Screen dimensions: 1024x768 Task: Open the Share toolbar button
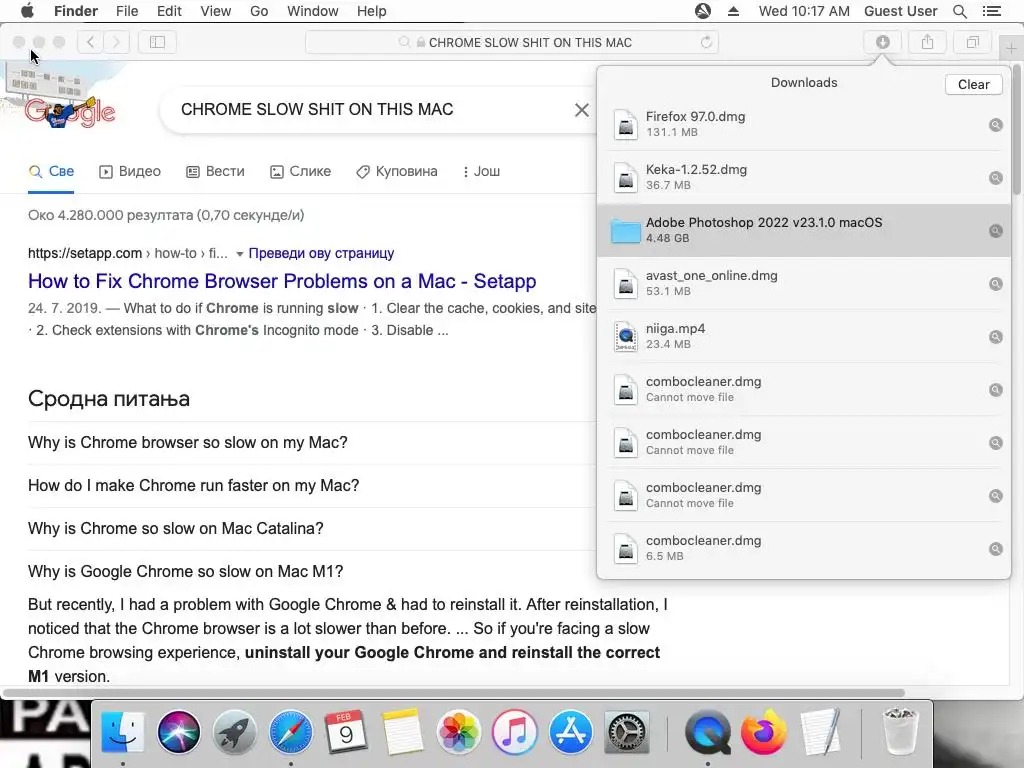pyautogui.click(x=927, y=42)
